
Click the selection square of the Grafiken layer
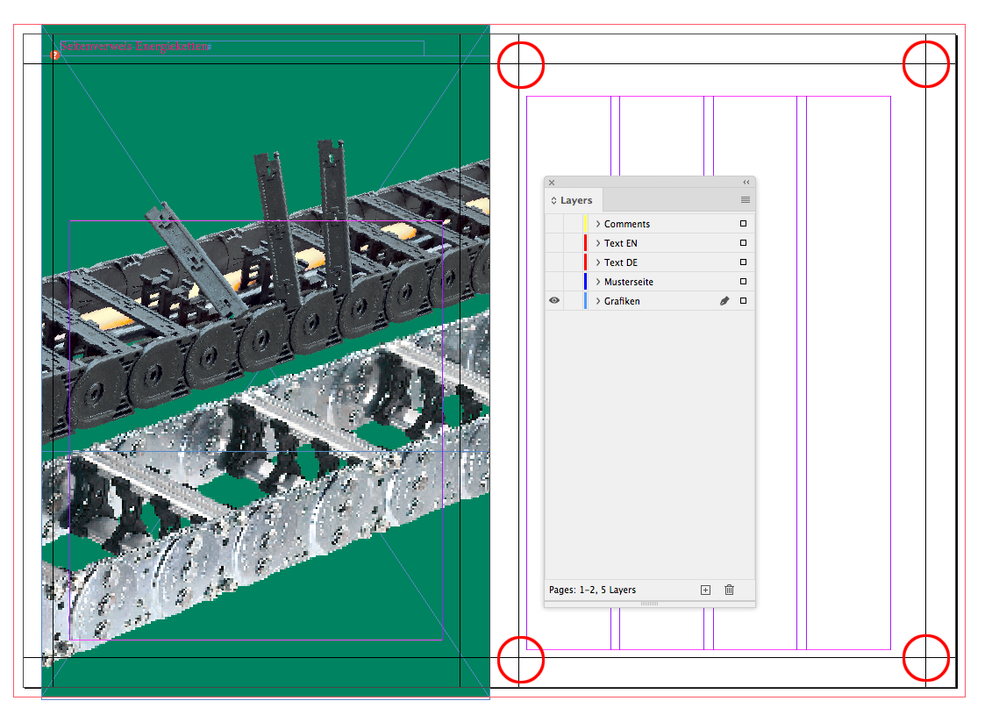point(744,300)
